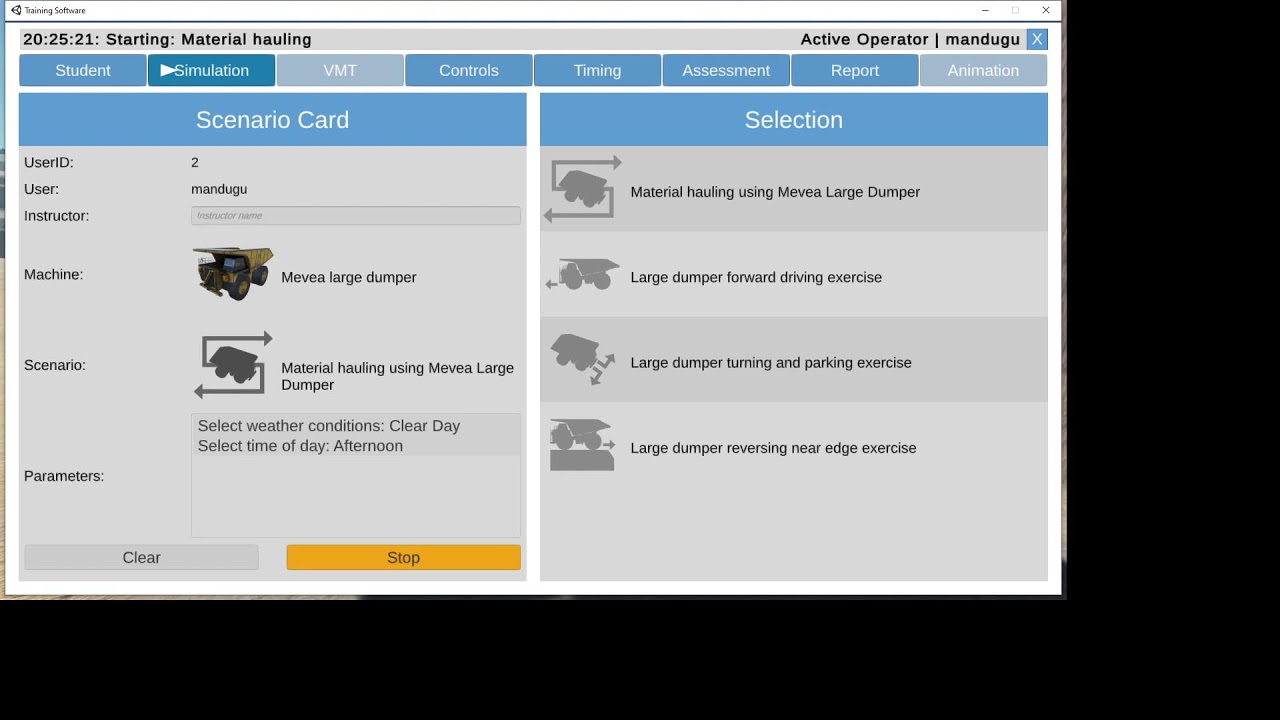Open the Timing tab

tap(598, 70)
